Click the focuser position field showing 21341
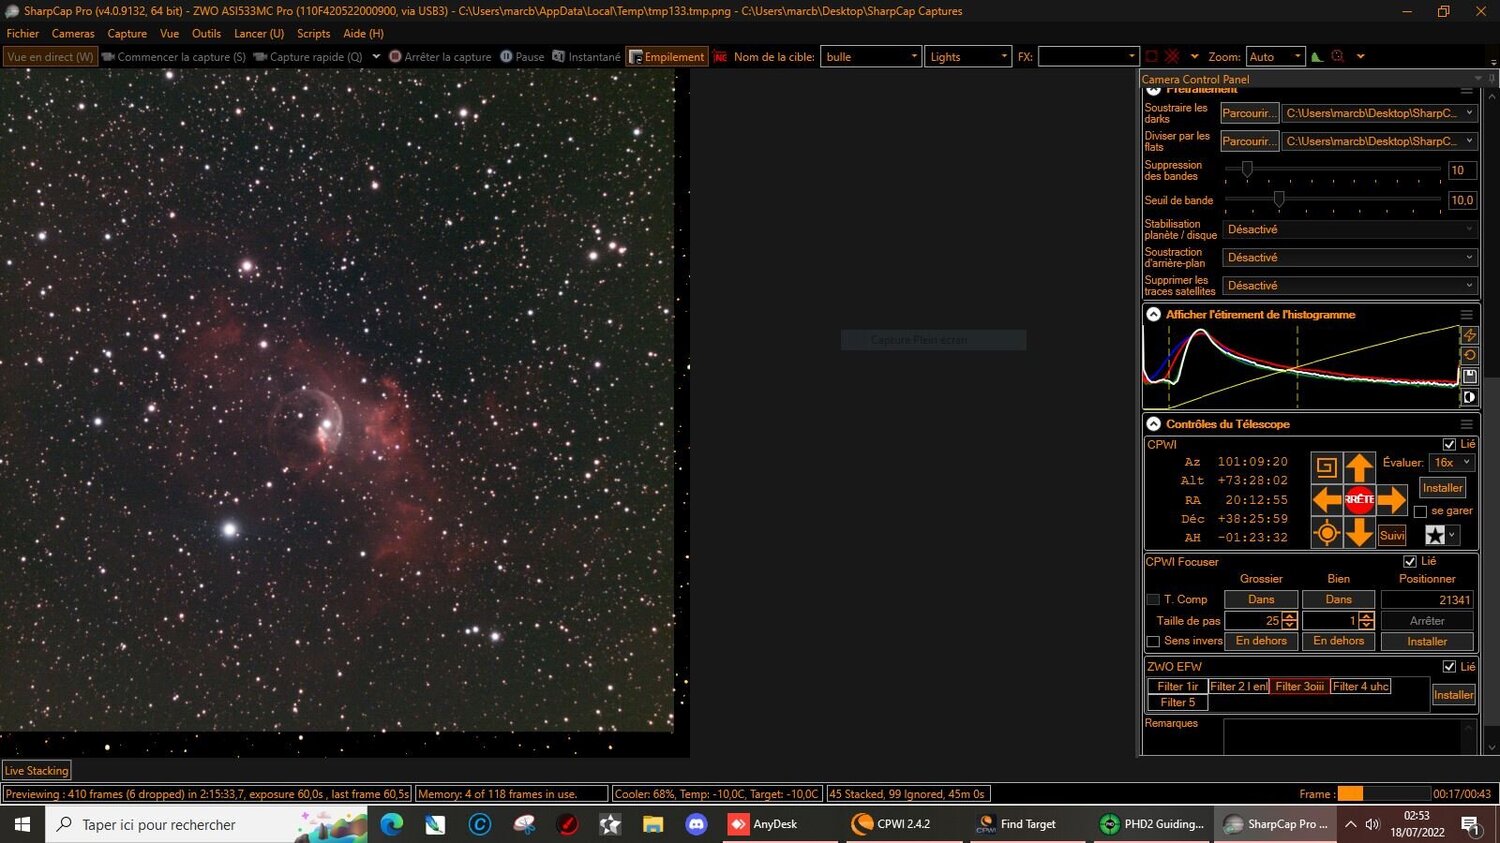 [1427, 600]
